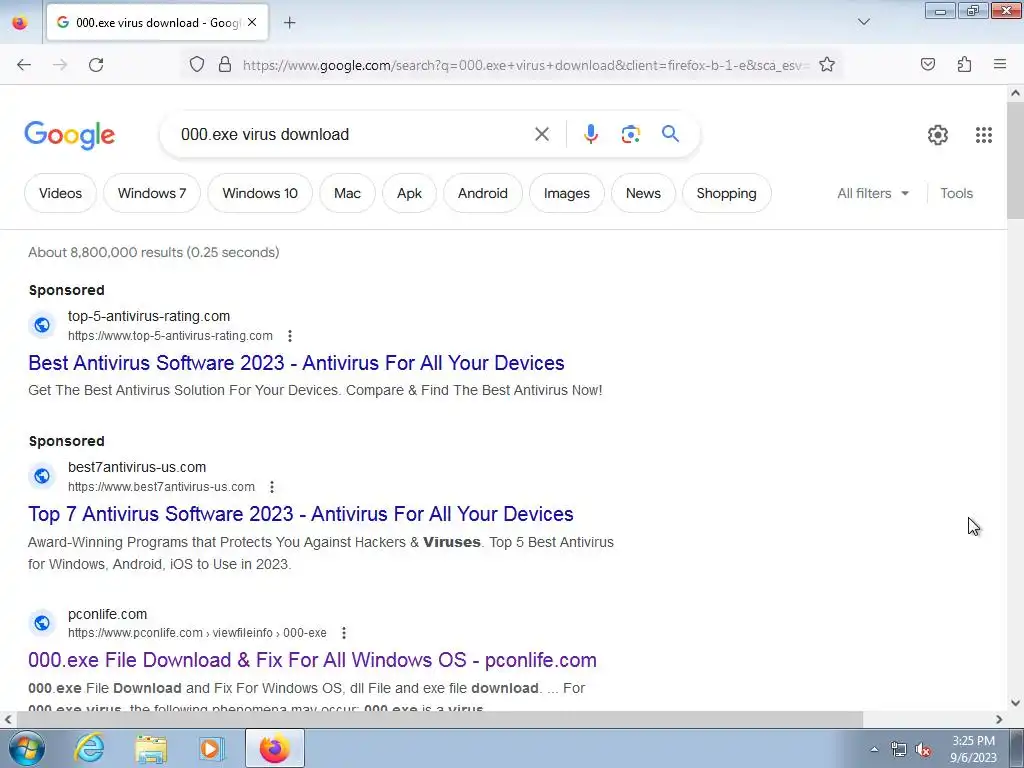Select the Android filter chip
Viewport: 1024px width, 768px height.
point(483,193)
